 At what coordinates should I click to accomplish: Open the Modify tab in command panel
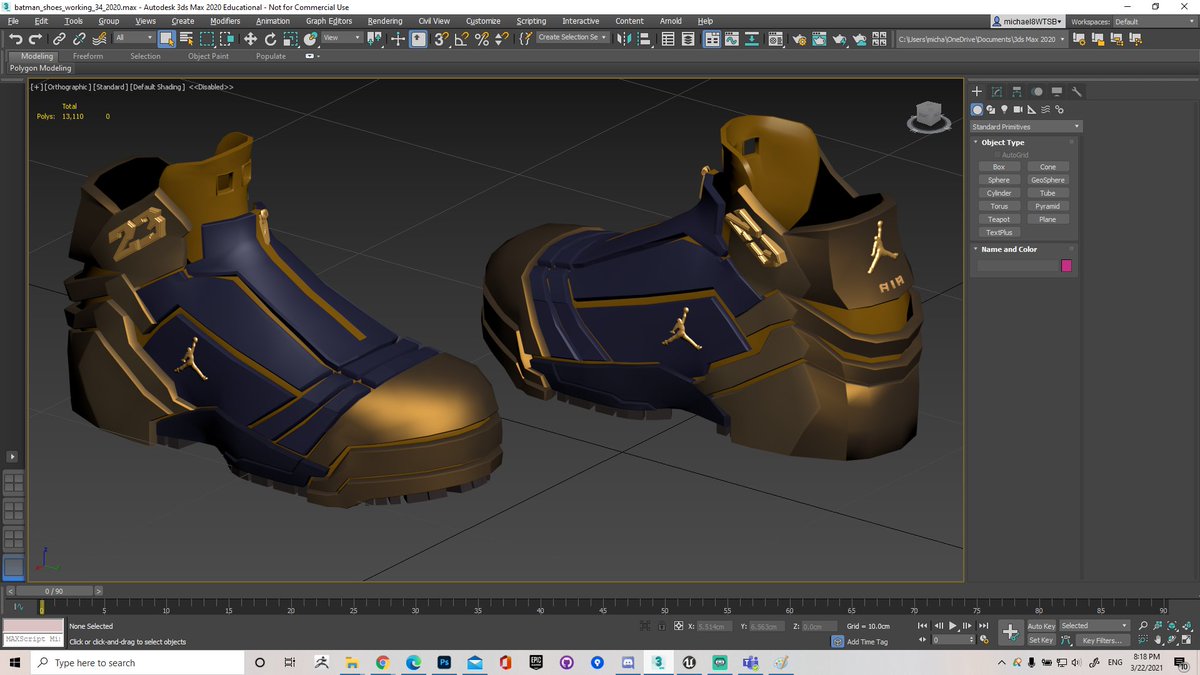[x=997, y=91]
